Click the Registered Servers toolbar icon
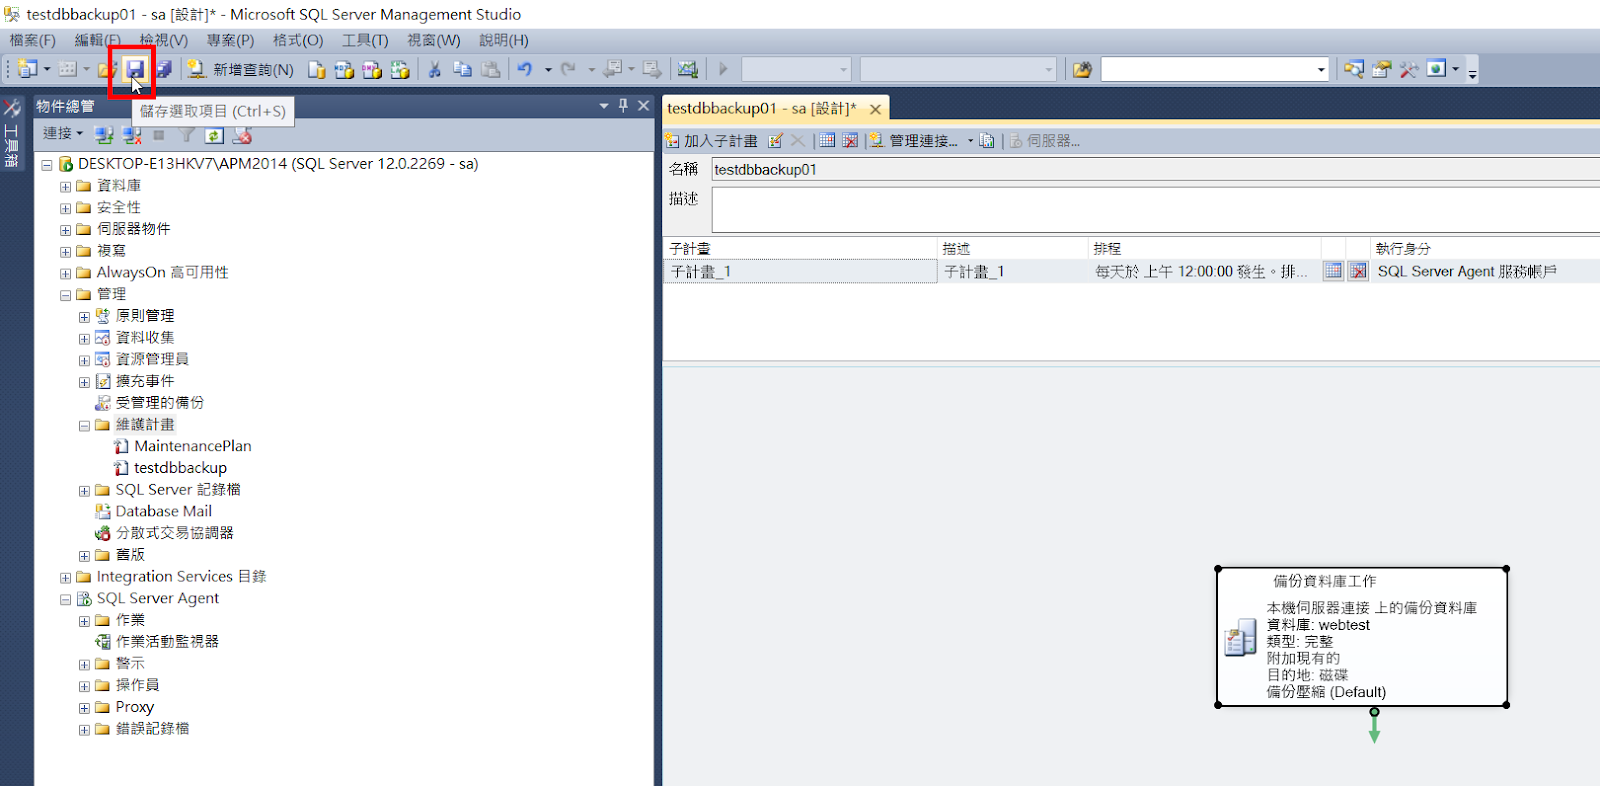Screen dimensions: 1600x786 (x=1353, y=69)
